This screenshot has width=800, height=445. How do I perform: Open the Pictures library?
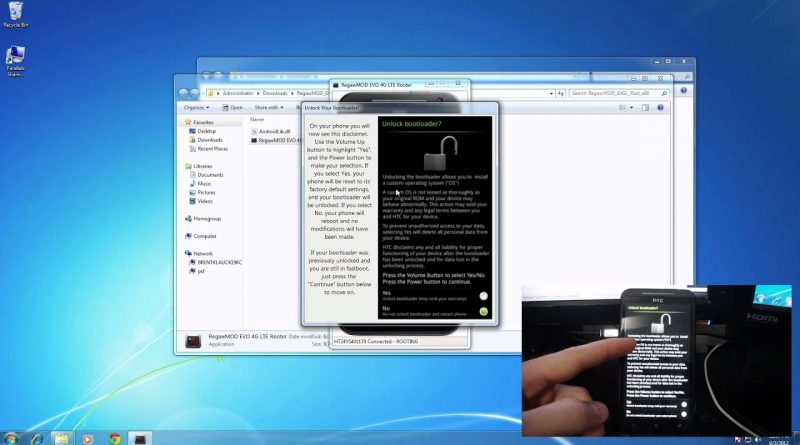(x=206, y=192)
